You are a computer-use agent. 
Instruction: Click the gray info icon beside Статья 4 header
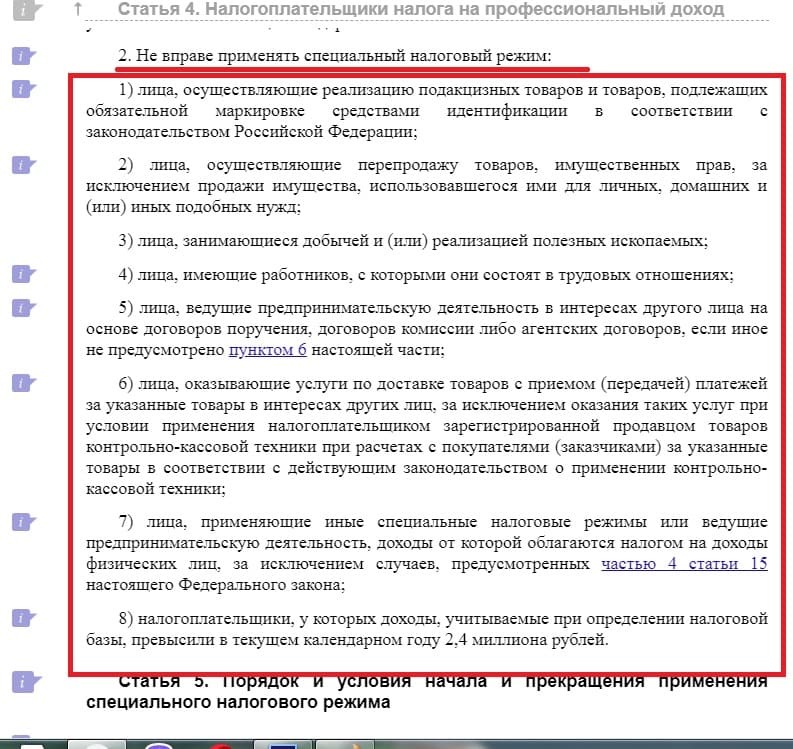click(24, 9)
